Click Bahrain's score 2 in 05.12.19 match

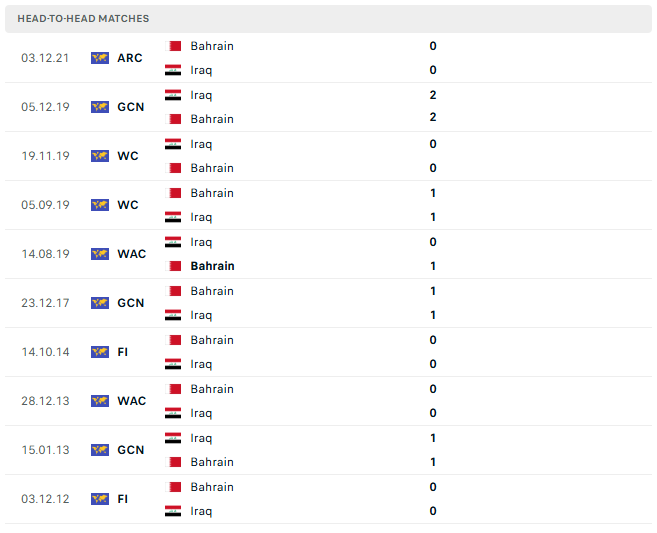pyautogui.click(x=433, y=117)
